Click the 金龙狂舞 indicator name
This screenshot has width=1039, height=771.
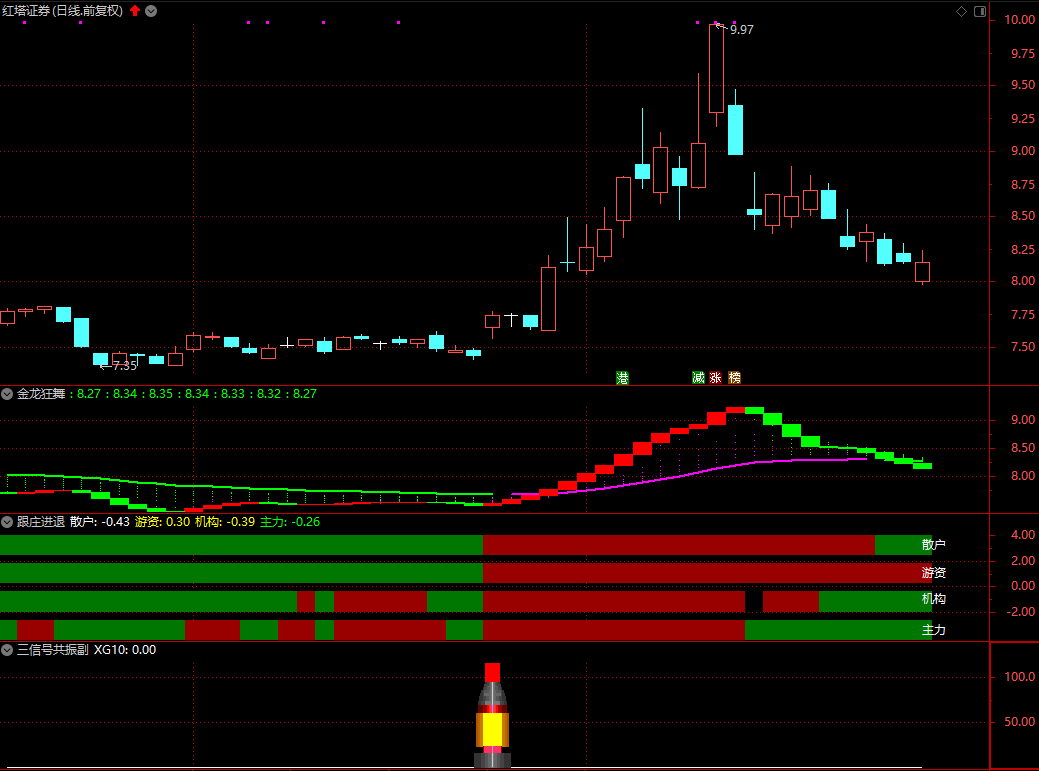click(x=41, y=394)
